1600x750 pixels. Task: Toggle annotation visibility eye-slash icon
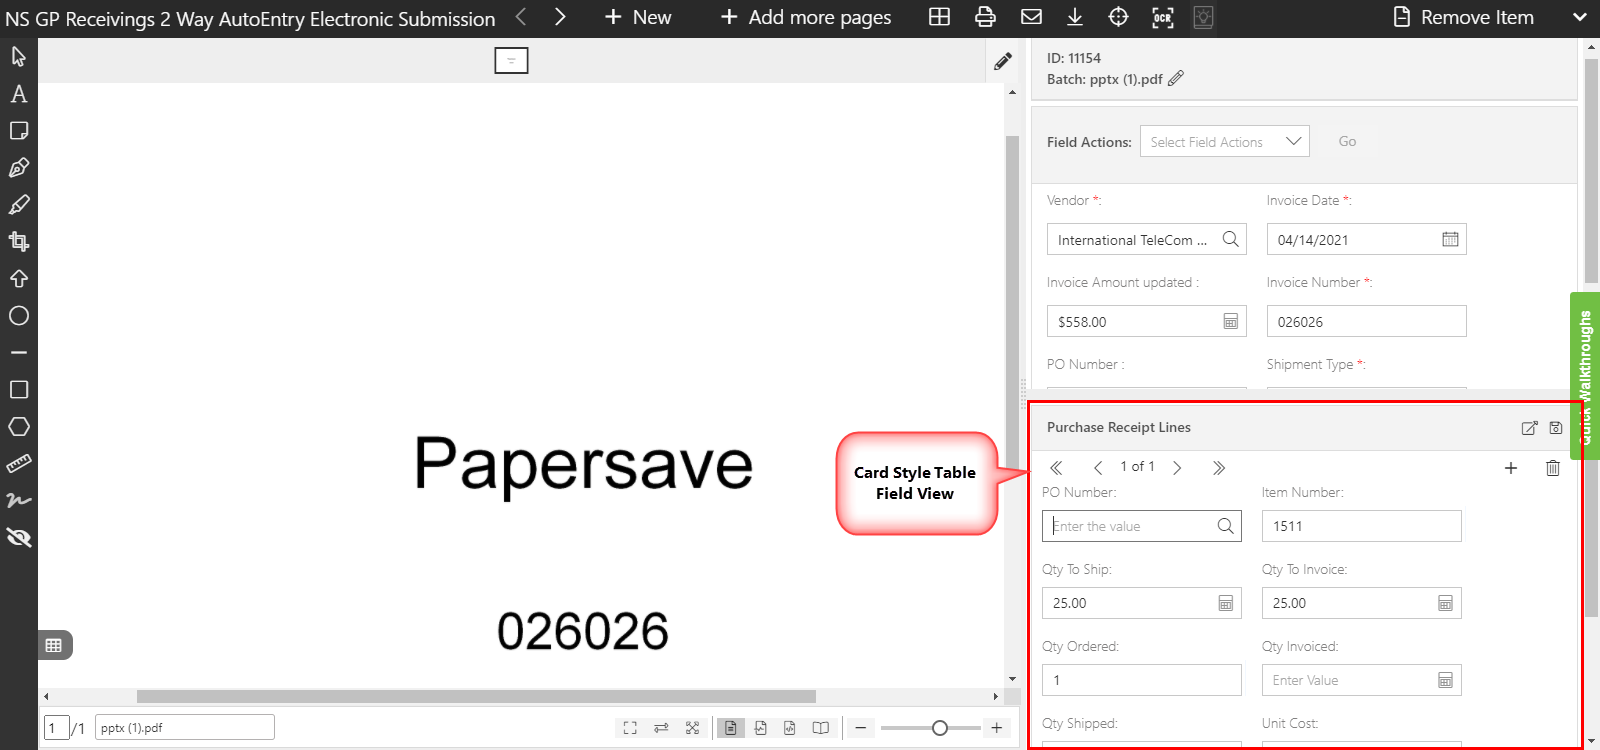pyautogui.click(x=18, y=538)
